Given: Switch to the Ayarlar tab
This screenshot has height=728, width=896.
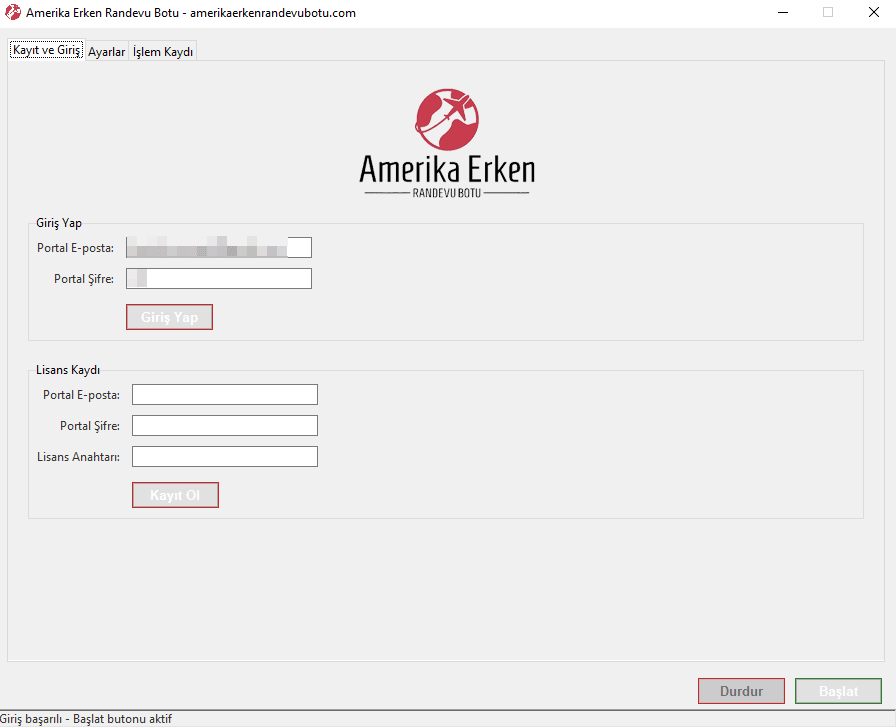Looking at the screenshot, I should tap(106, 52).
